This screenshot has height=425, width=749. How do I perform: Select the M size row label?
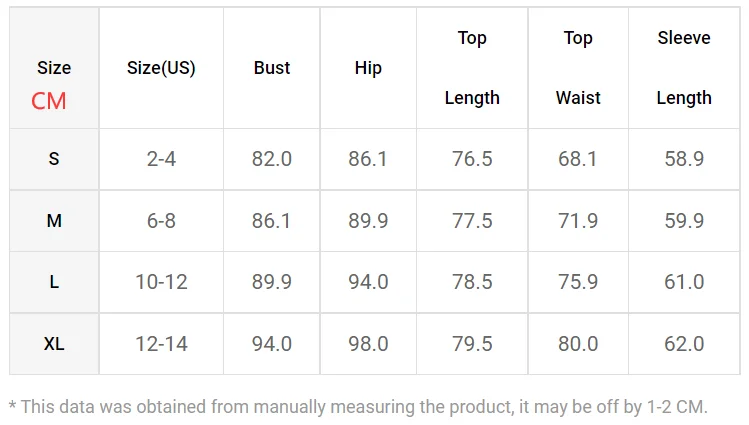54,221
